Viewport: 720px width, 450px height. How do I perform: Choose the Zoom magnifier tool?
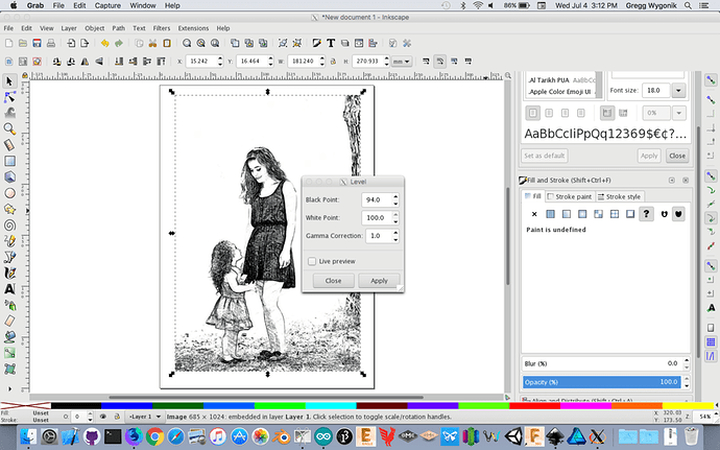click(x=9, y=129)
